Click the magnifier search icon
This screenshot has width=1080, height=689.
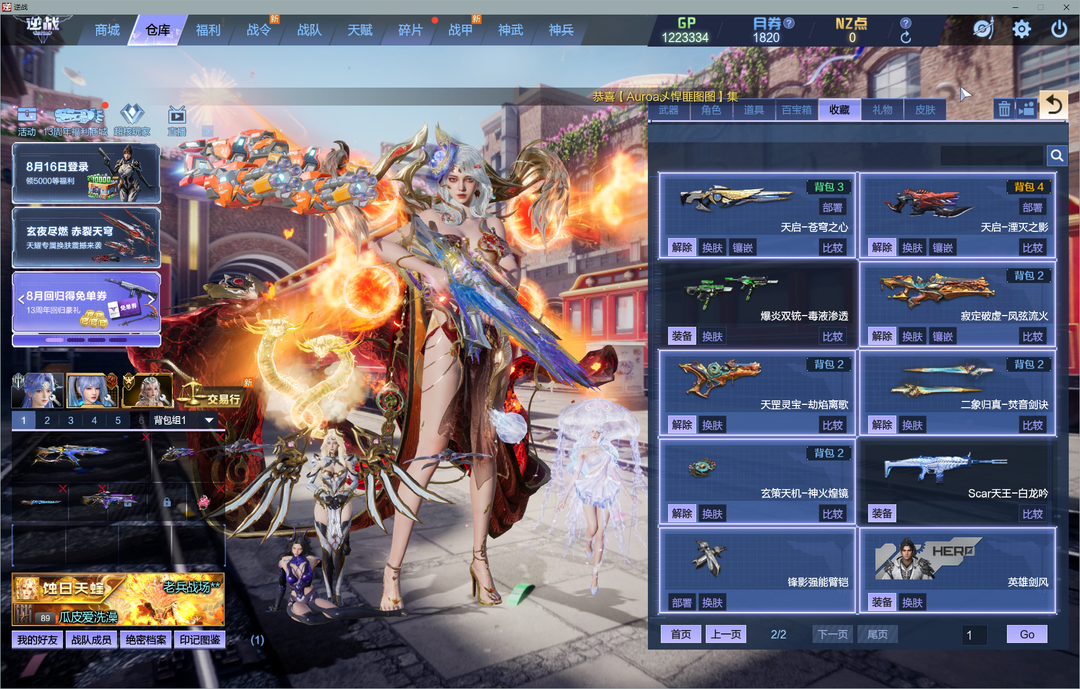1057,156
